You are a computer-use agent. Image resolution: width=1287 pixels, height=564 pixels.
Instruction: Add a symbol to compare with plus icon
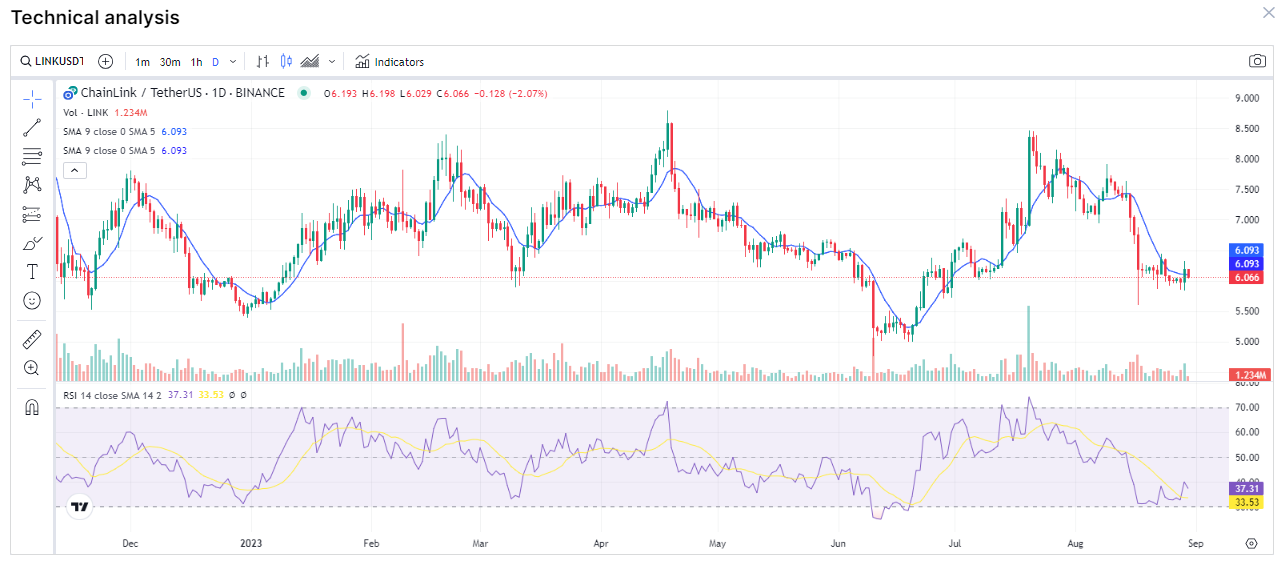click(x=105, y=61)
